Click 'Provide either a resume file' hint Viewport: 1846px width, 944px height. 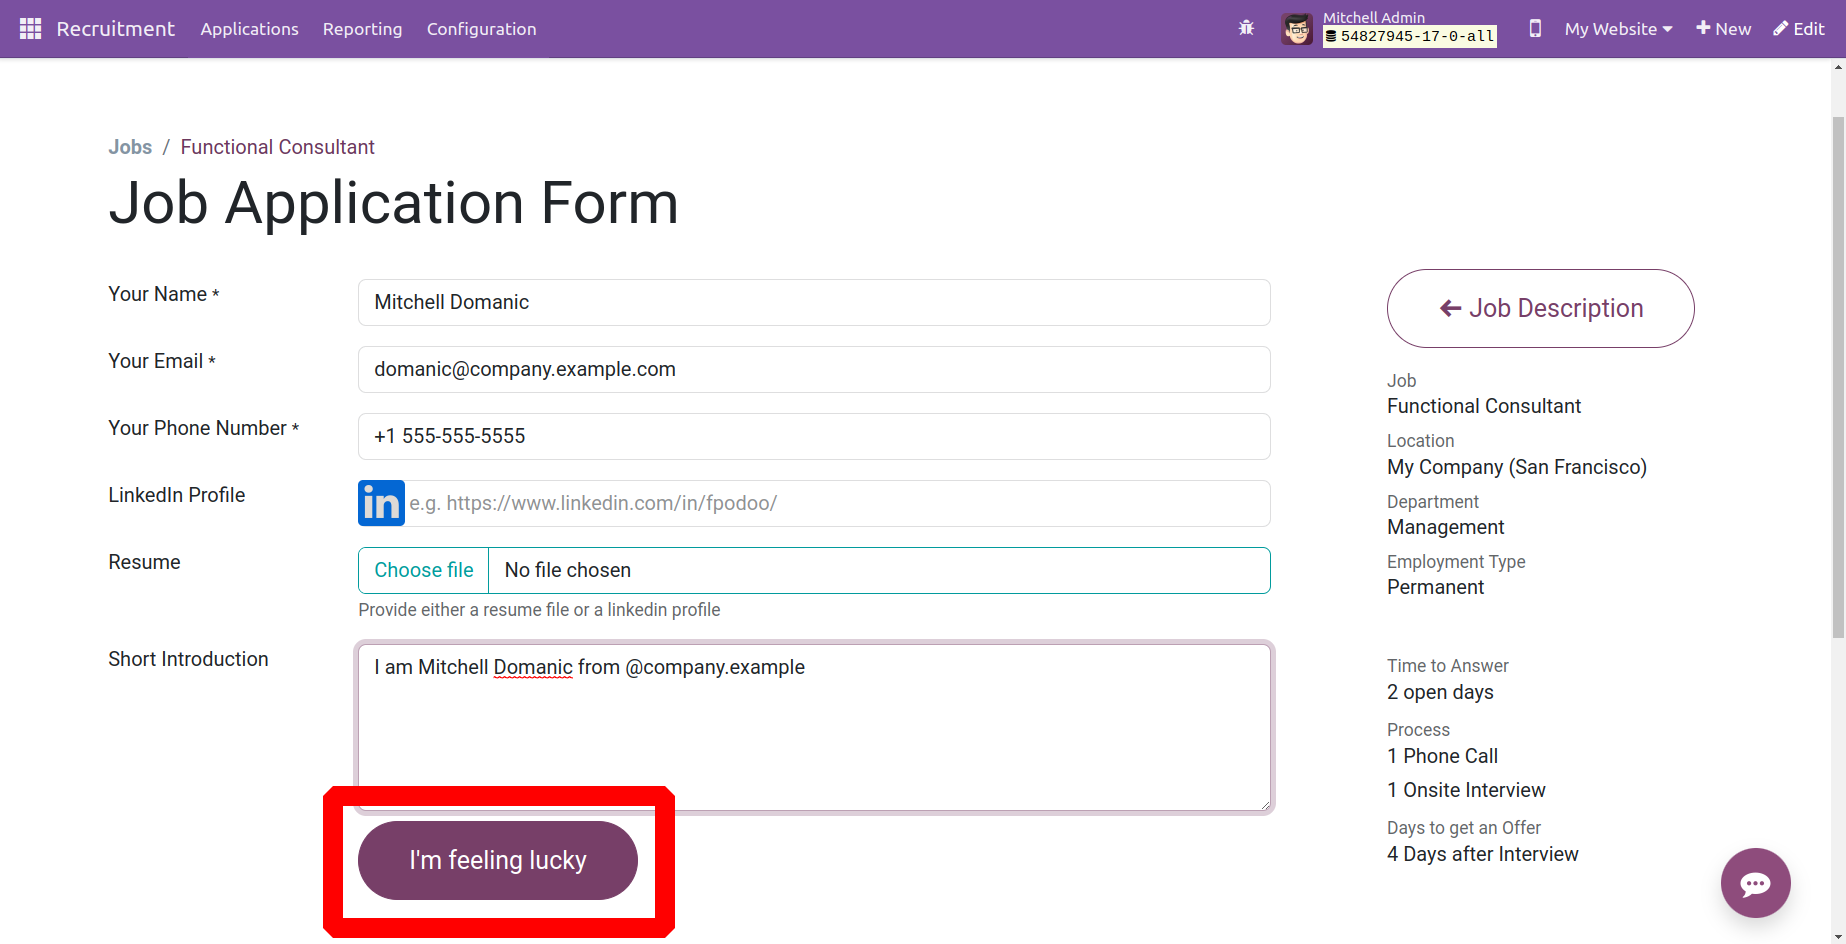539,610
